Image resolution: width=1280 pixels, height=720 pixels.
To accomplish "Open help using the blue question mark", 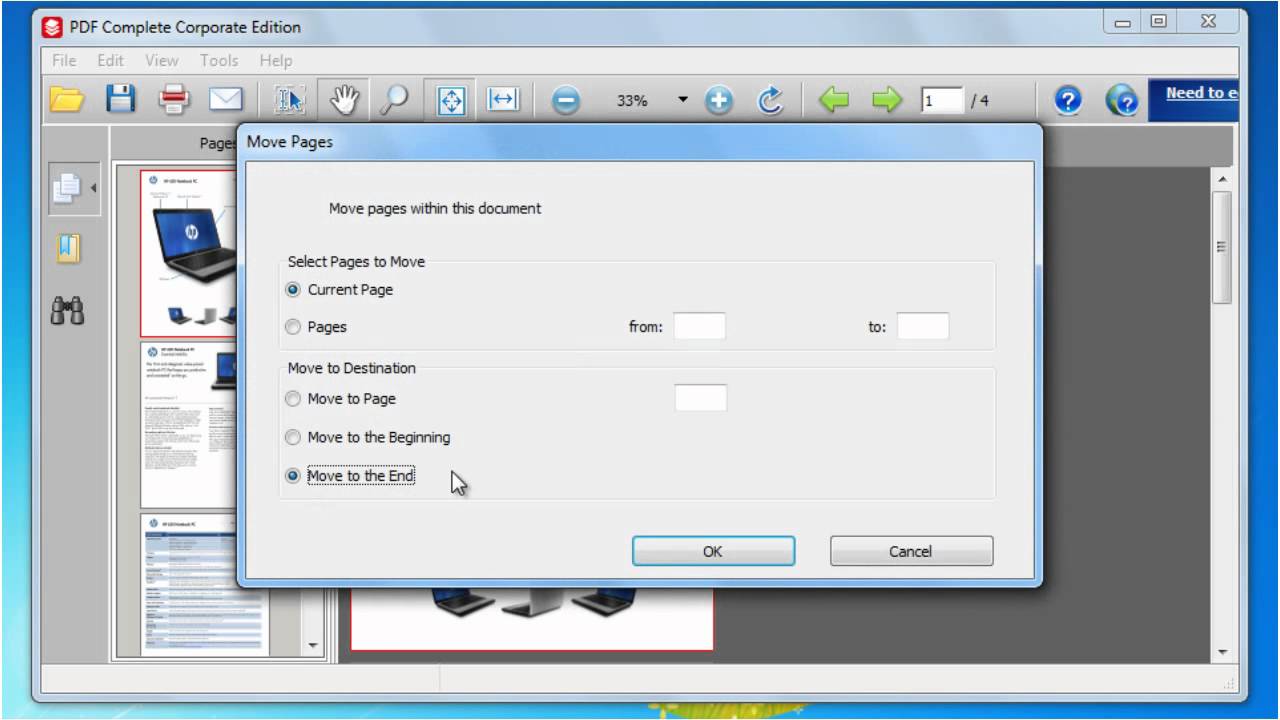I will [1068, 100].
